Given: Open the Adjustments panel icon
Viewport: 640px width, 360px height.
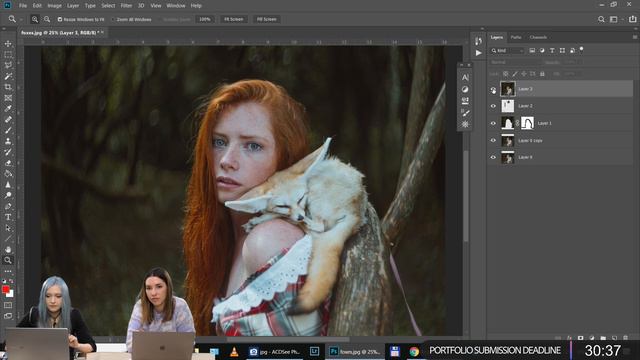Looking at the screenshot, I should pyautogui.click(x=465, y=89).
